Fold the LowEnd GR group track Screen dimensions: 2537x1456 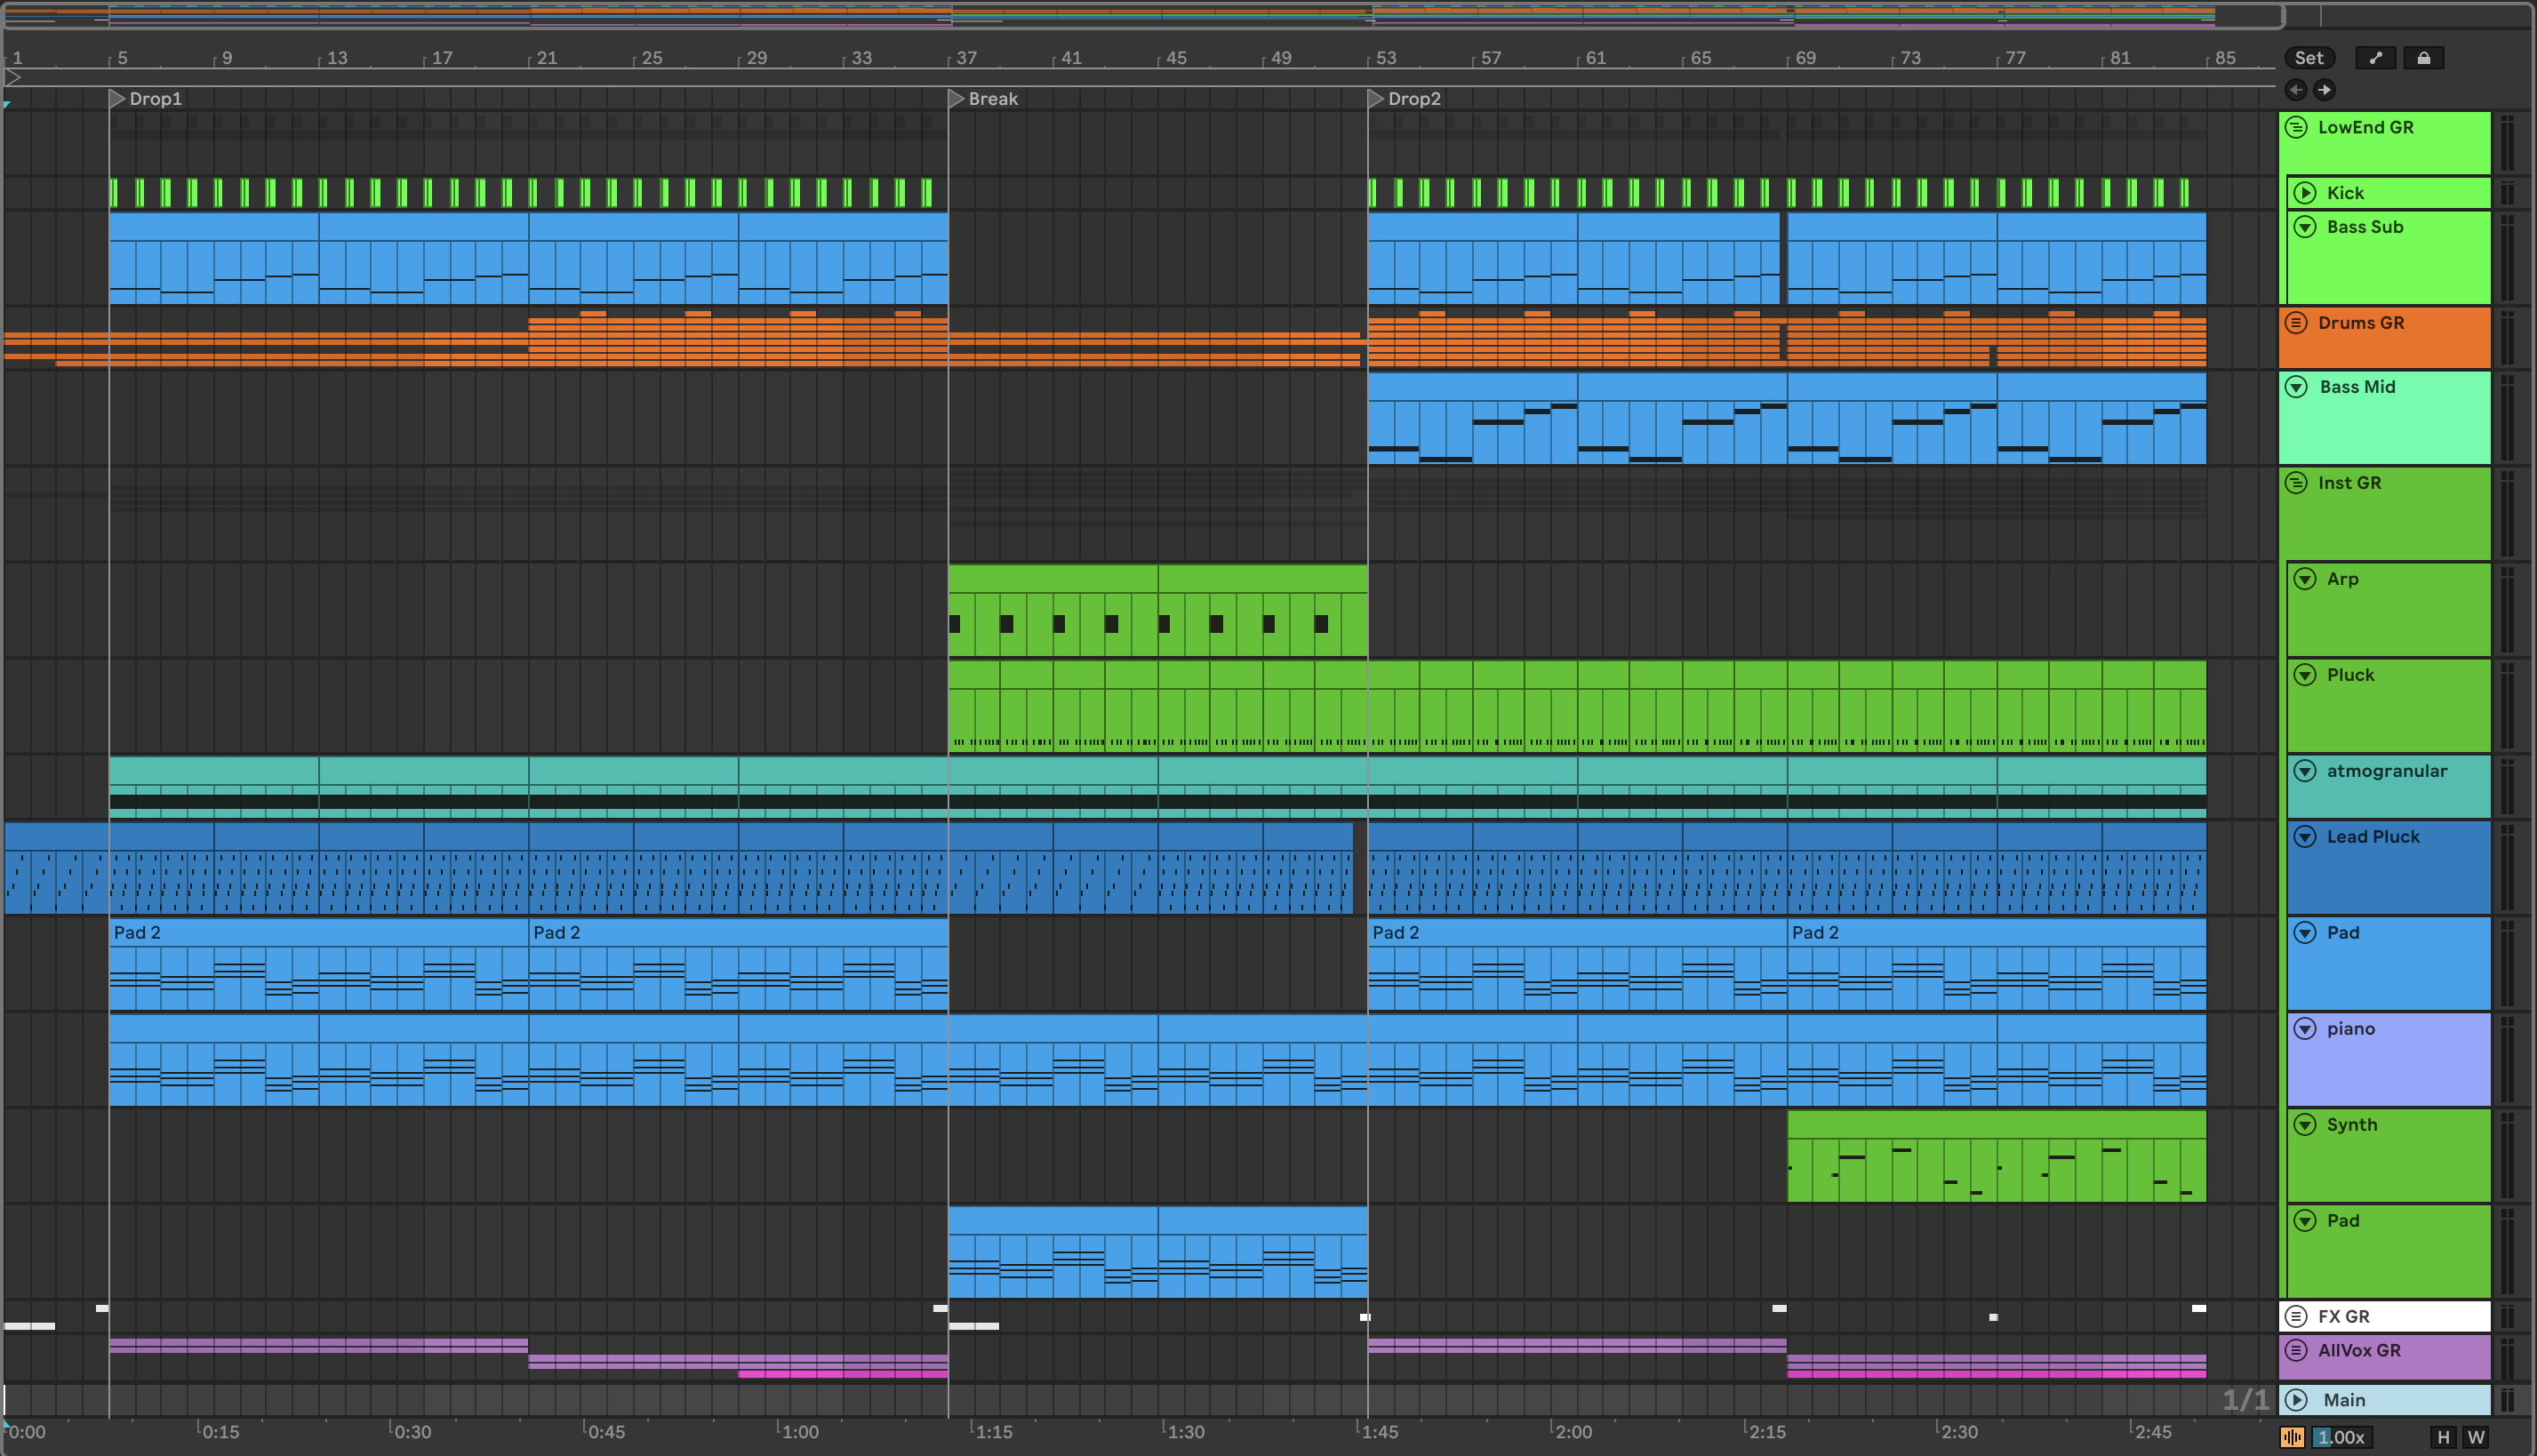2297,127
